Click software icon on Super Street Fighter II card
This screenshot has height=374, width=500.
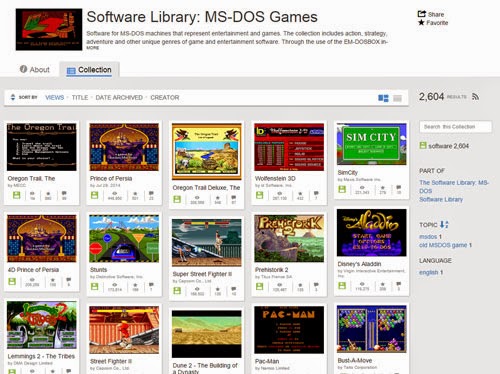(177, 291)
